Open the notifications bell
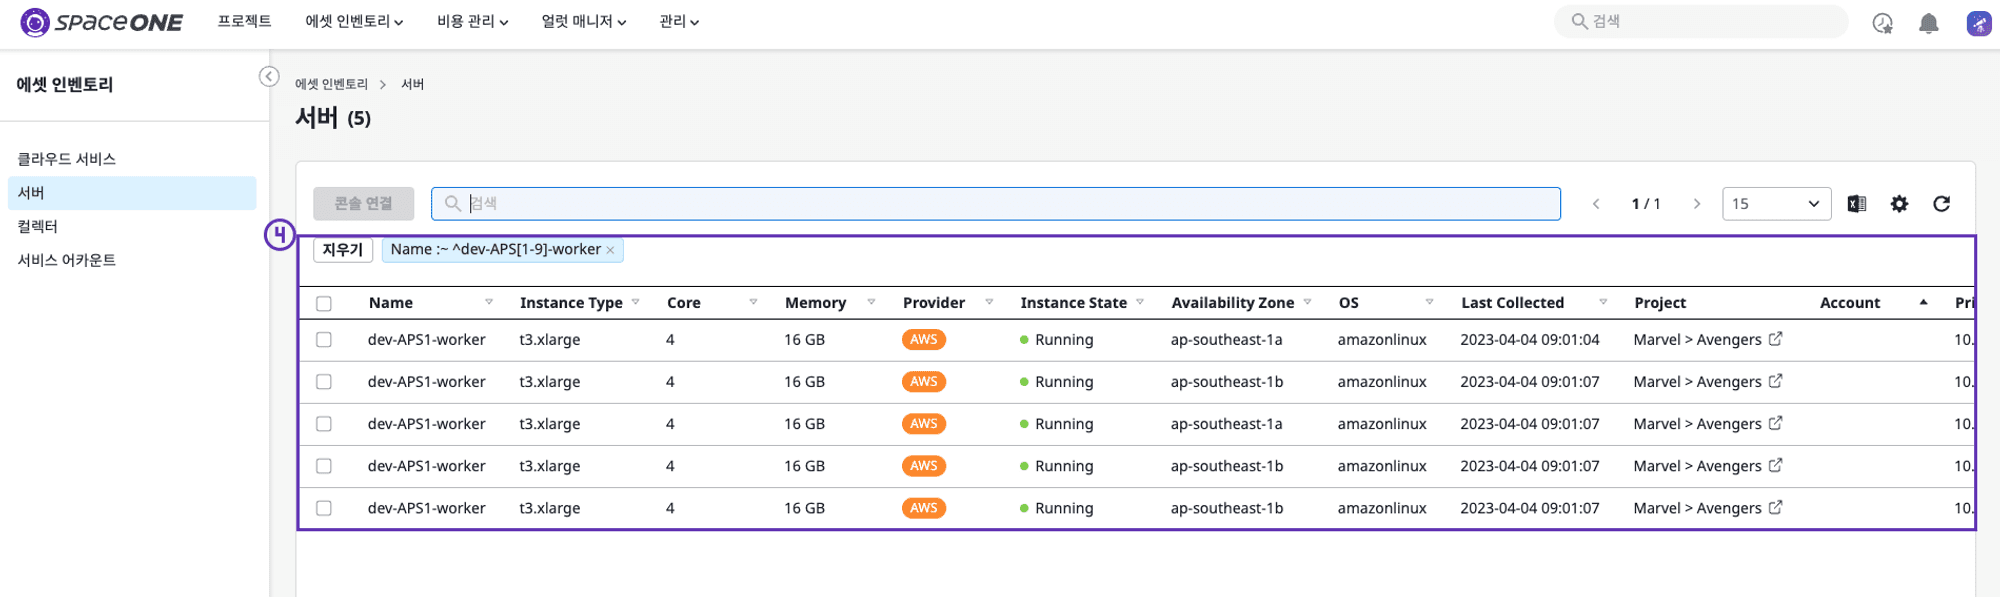The image size is (2000, 597). (x=1929, y=23)
